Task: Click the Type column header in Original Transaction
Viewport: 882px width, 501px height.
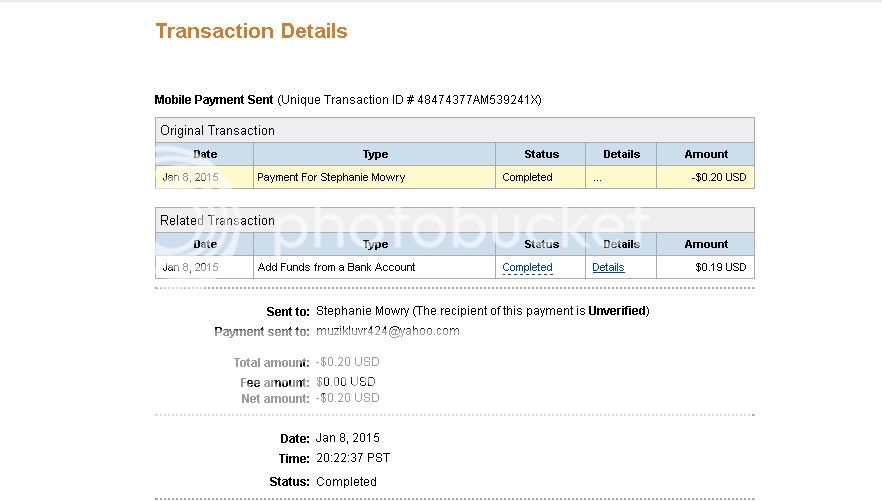Action: pos(375,154)
